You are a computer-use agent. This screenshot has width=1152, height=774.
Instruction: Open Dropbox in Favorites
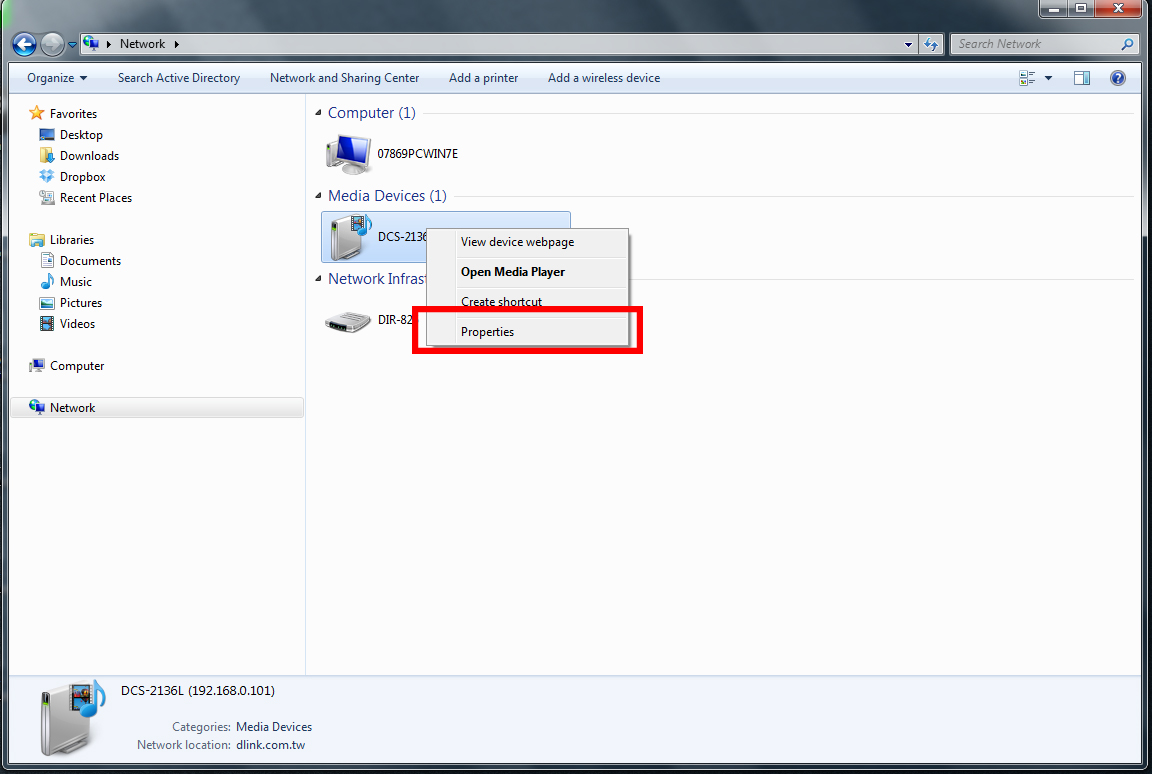82,177
